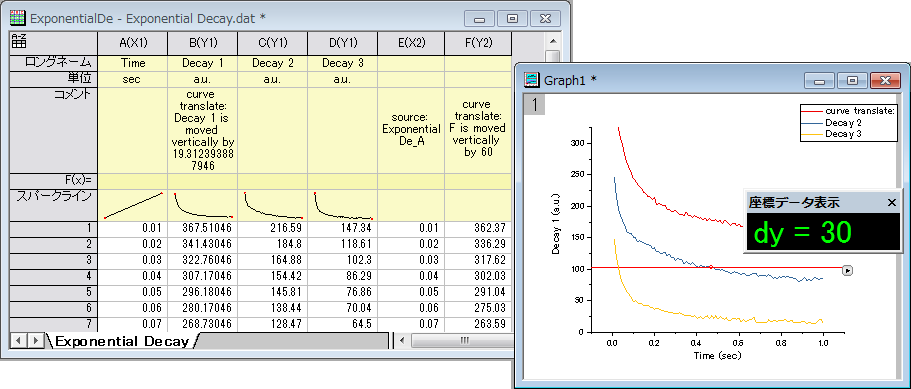Click the 座標データ表示 panel title
This screenshot has width=911, height=389.
[794, 203]
